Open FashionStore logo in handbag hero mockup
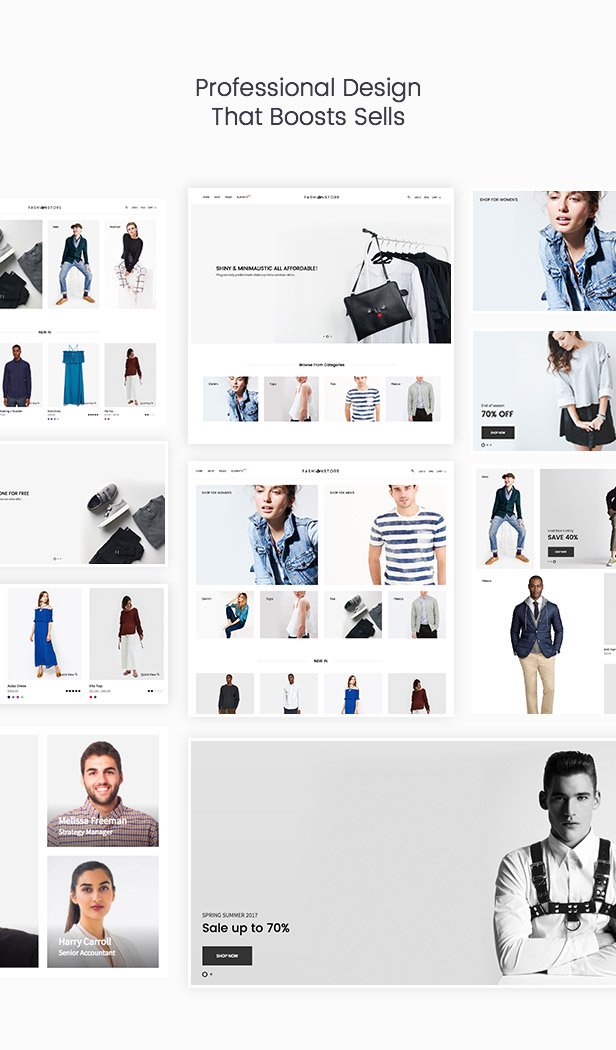The width and height of the screenshot is (616, 1050). [x=321, y=198]
